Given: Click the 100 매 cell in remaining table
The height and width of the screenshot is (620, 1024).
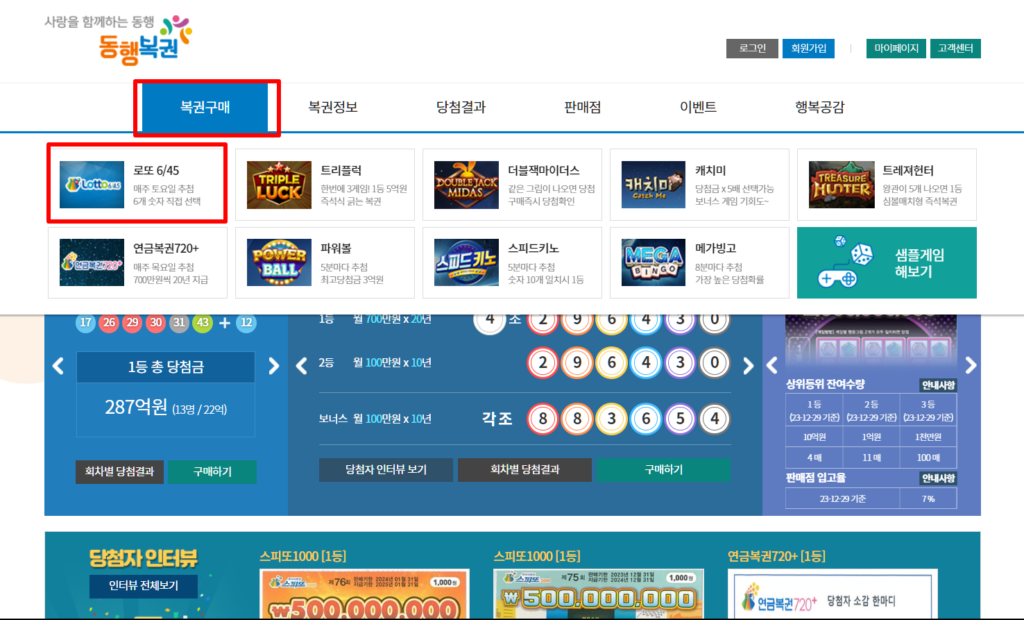Looking at the screenshot, I should pyautogui.click(x=928, y=457).
